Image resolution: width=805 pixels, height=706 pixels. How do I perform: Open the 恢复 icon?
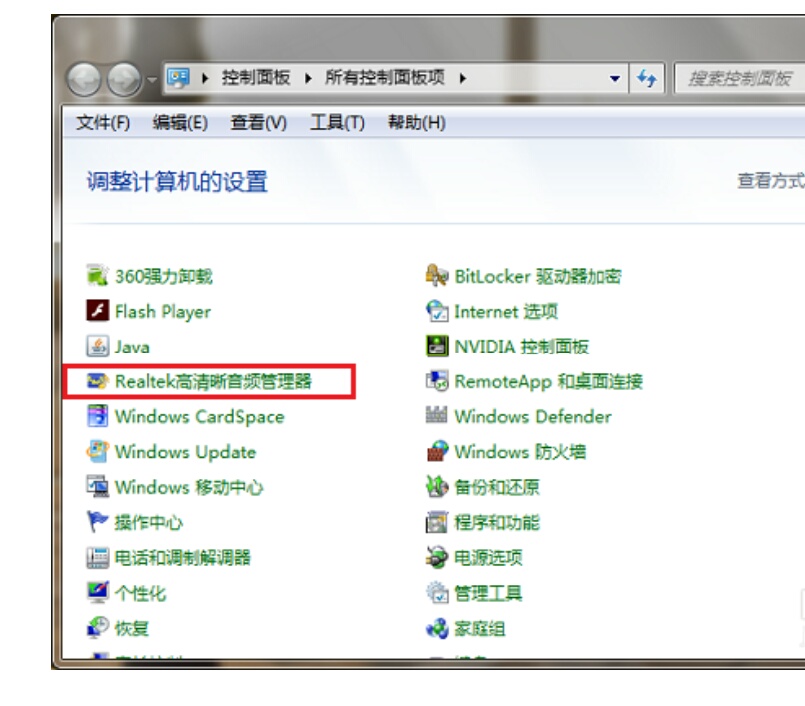(97, 627)
